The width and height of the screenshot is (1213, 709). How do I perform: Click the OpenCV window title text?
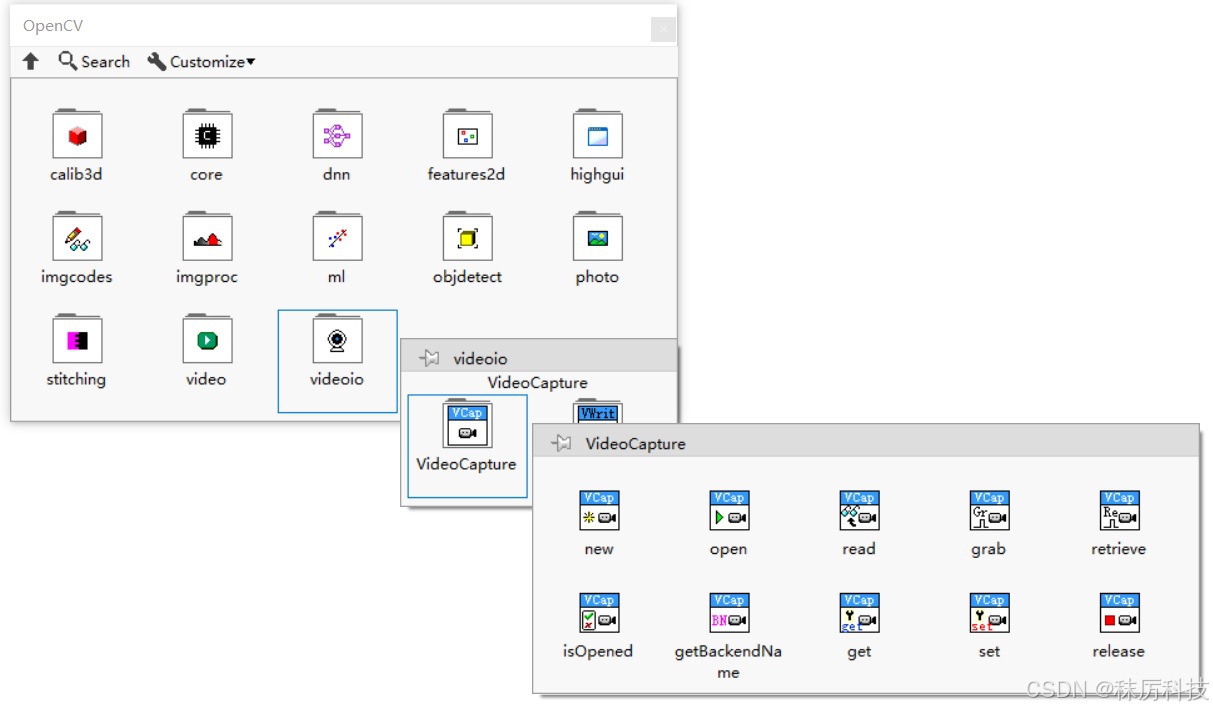point(53,26)
